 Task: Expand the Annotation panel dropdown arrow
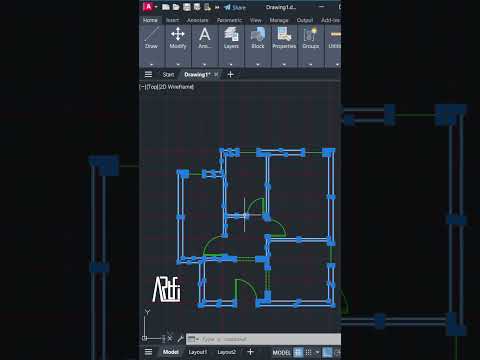coord(204,64)
